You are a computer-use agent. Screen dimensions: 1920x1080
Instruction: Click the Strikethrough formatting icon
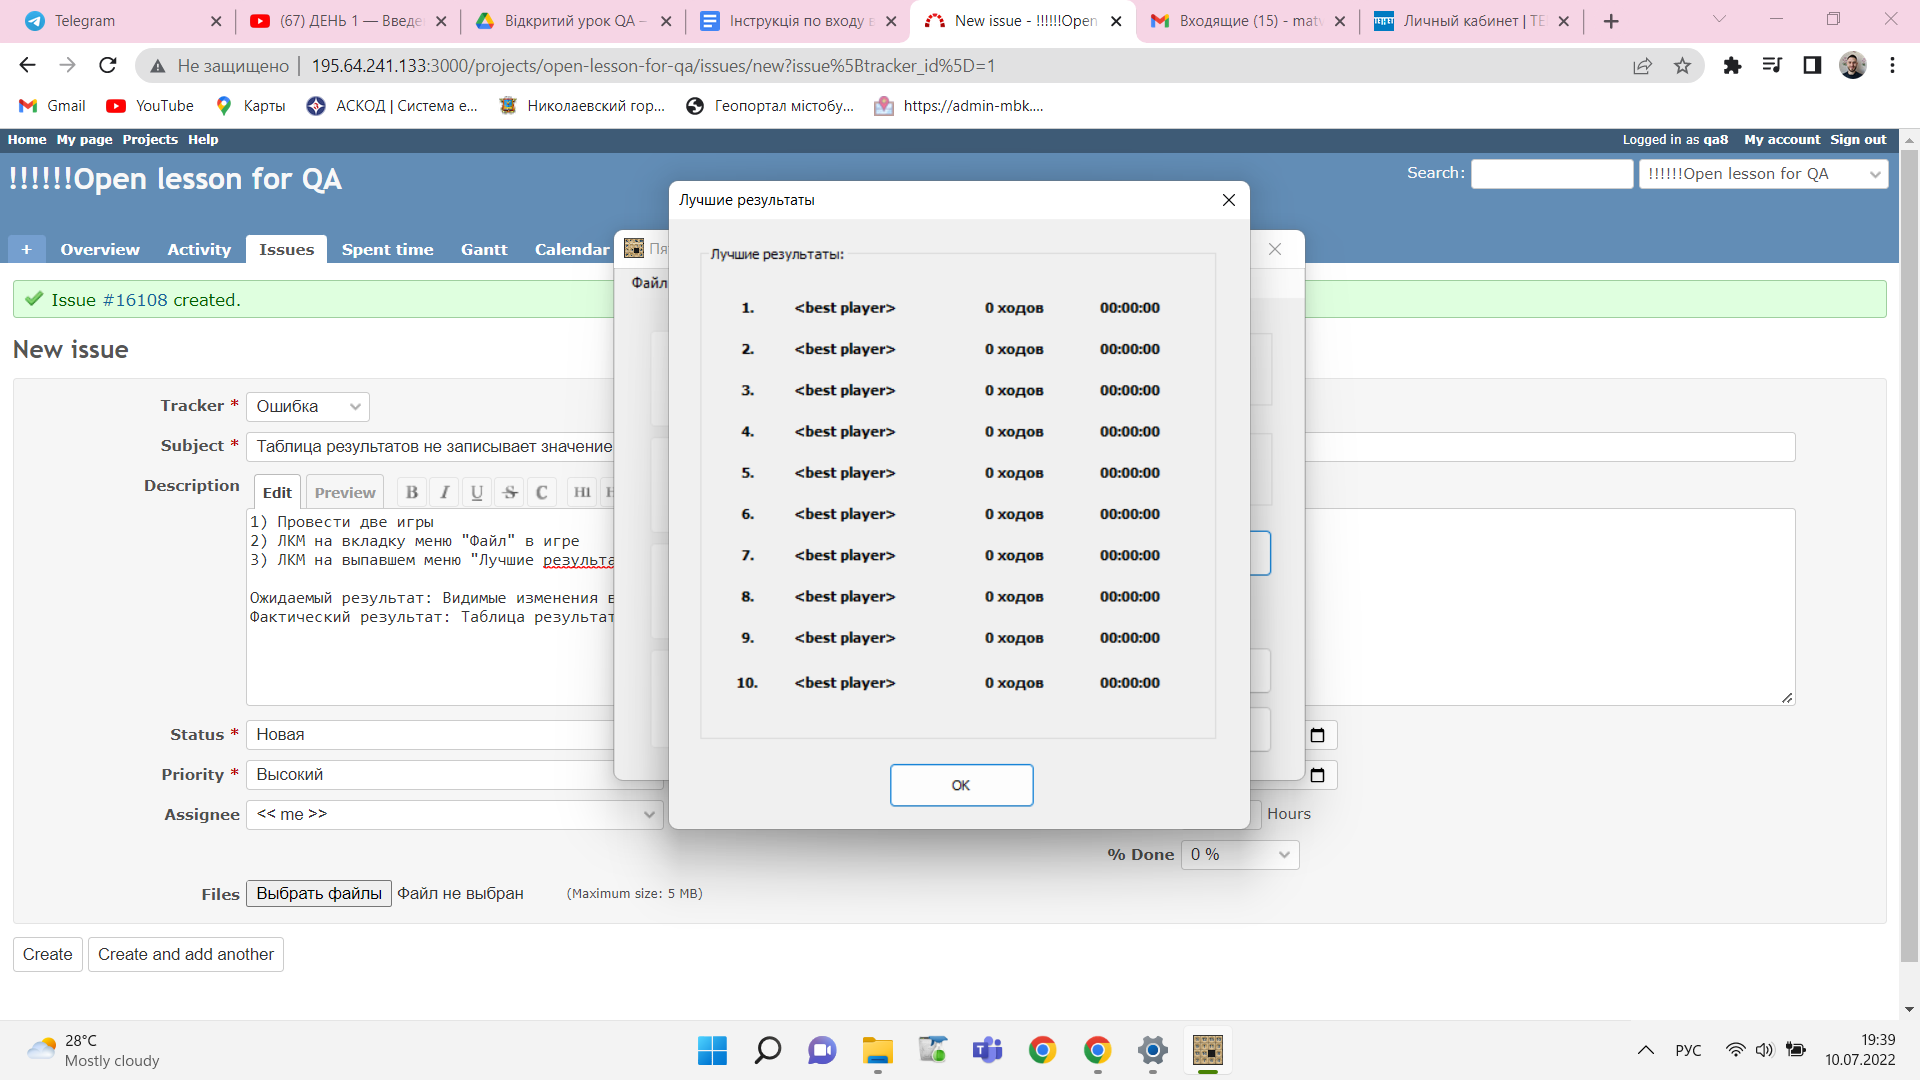(x=510, y=492)
